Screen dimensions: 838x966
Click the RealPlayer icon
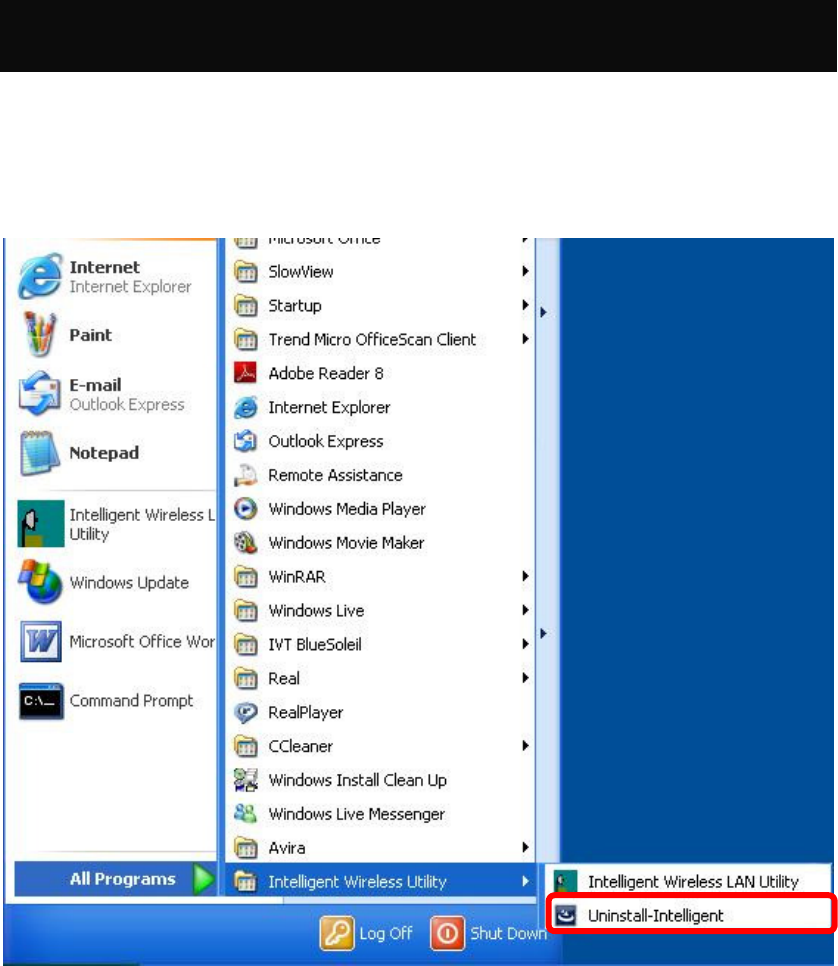click(x=245, y=712)
